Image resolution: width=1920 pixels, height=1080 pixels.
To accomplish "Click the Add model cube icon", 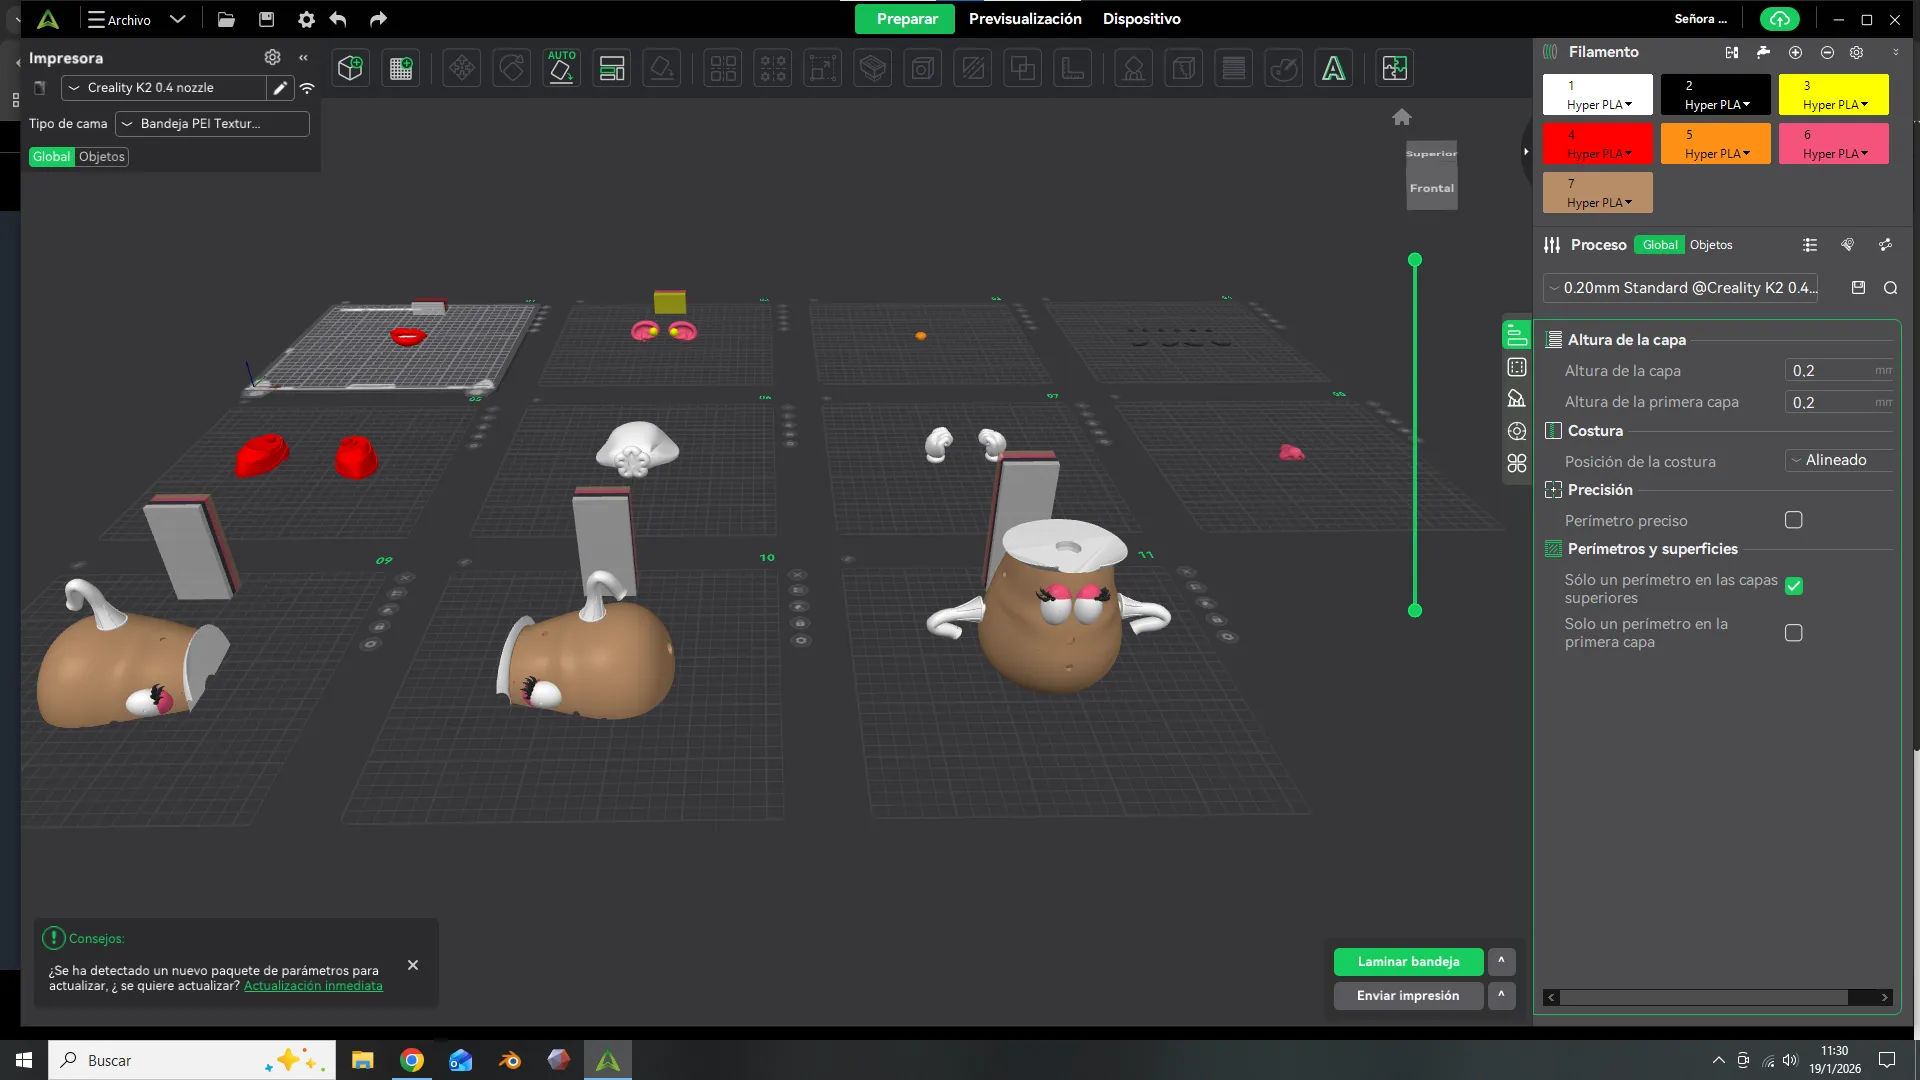I will pos(350,68).
